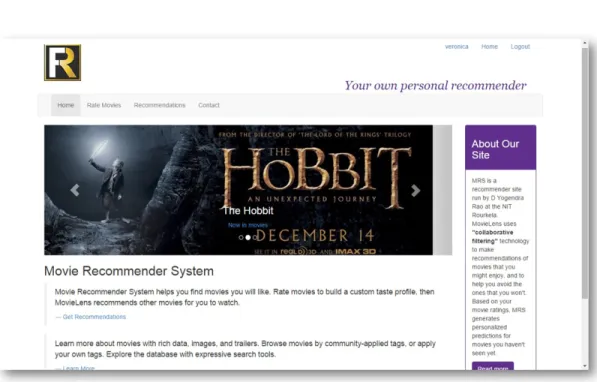Advance carousel with next arrow
The image size is (597, 382).
pyautogui.click(x=415, y=190)
